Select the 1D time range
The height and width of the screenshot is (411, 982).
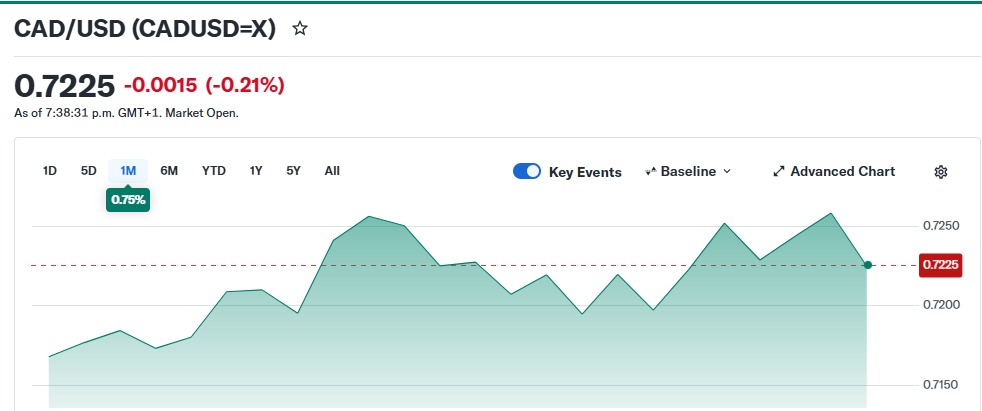coord(49,170)
